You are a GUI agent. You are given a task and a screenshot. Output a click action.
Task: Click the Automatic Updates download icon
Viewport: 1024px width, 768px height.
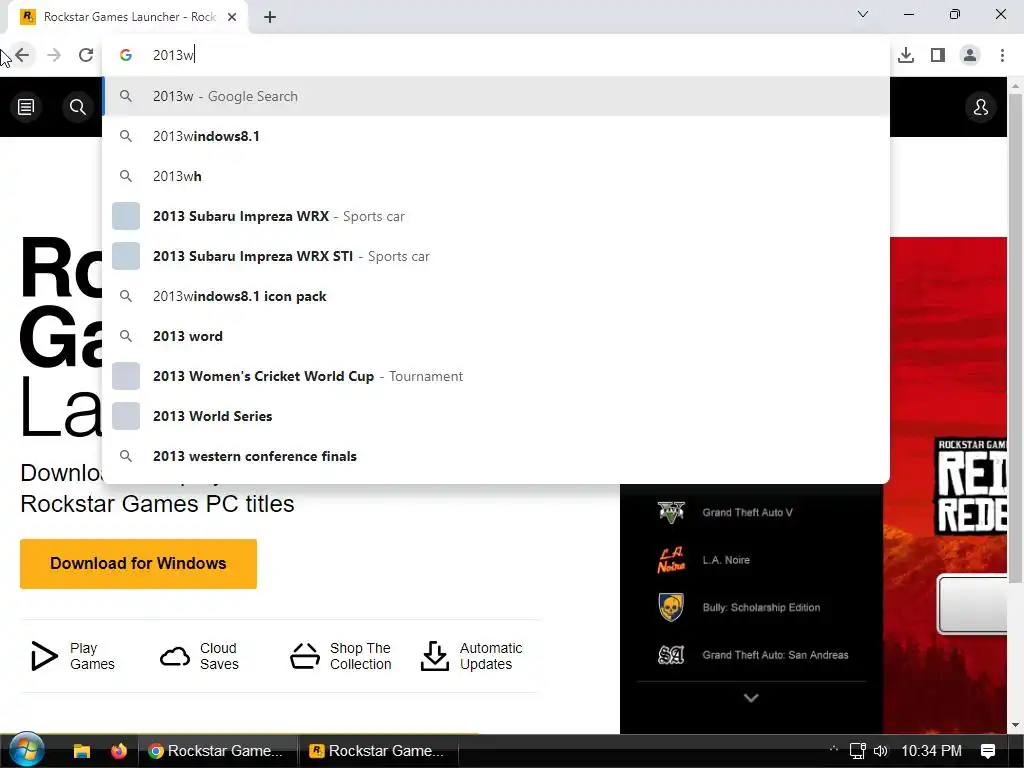click(434, 656)
